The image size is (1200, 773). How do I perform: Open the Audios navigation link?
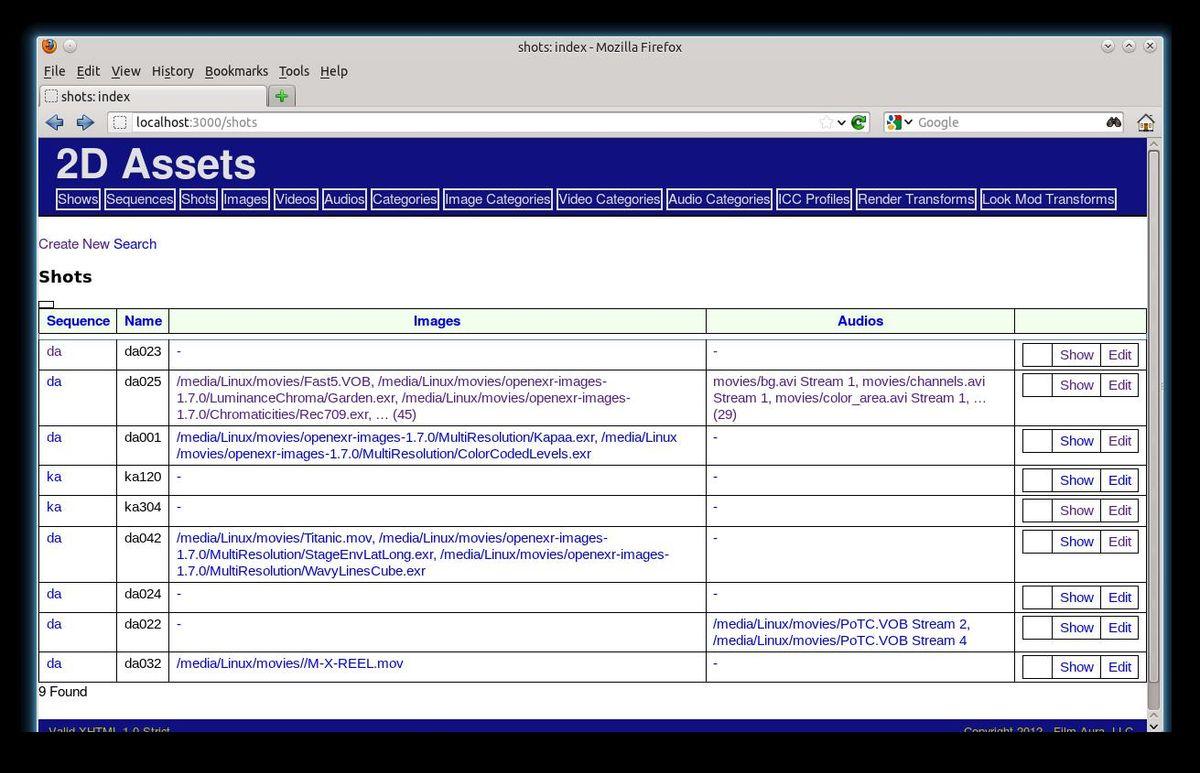(x=344, y=199)
